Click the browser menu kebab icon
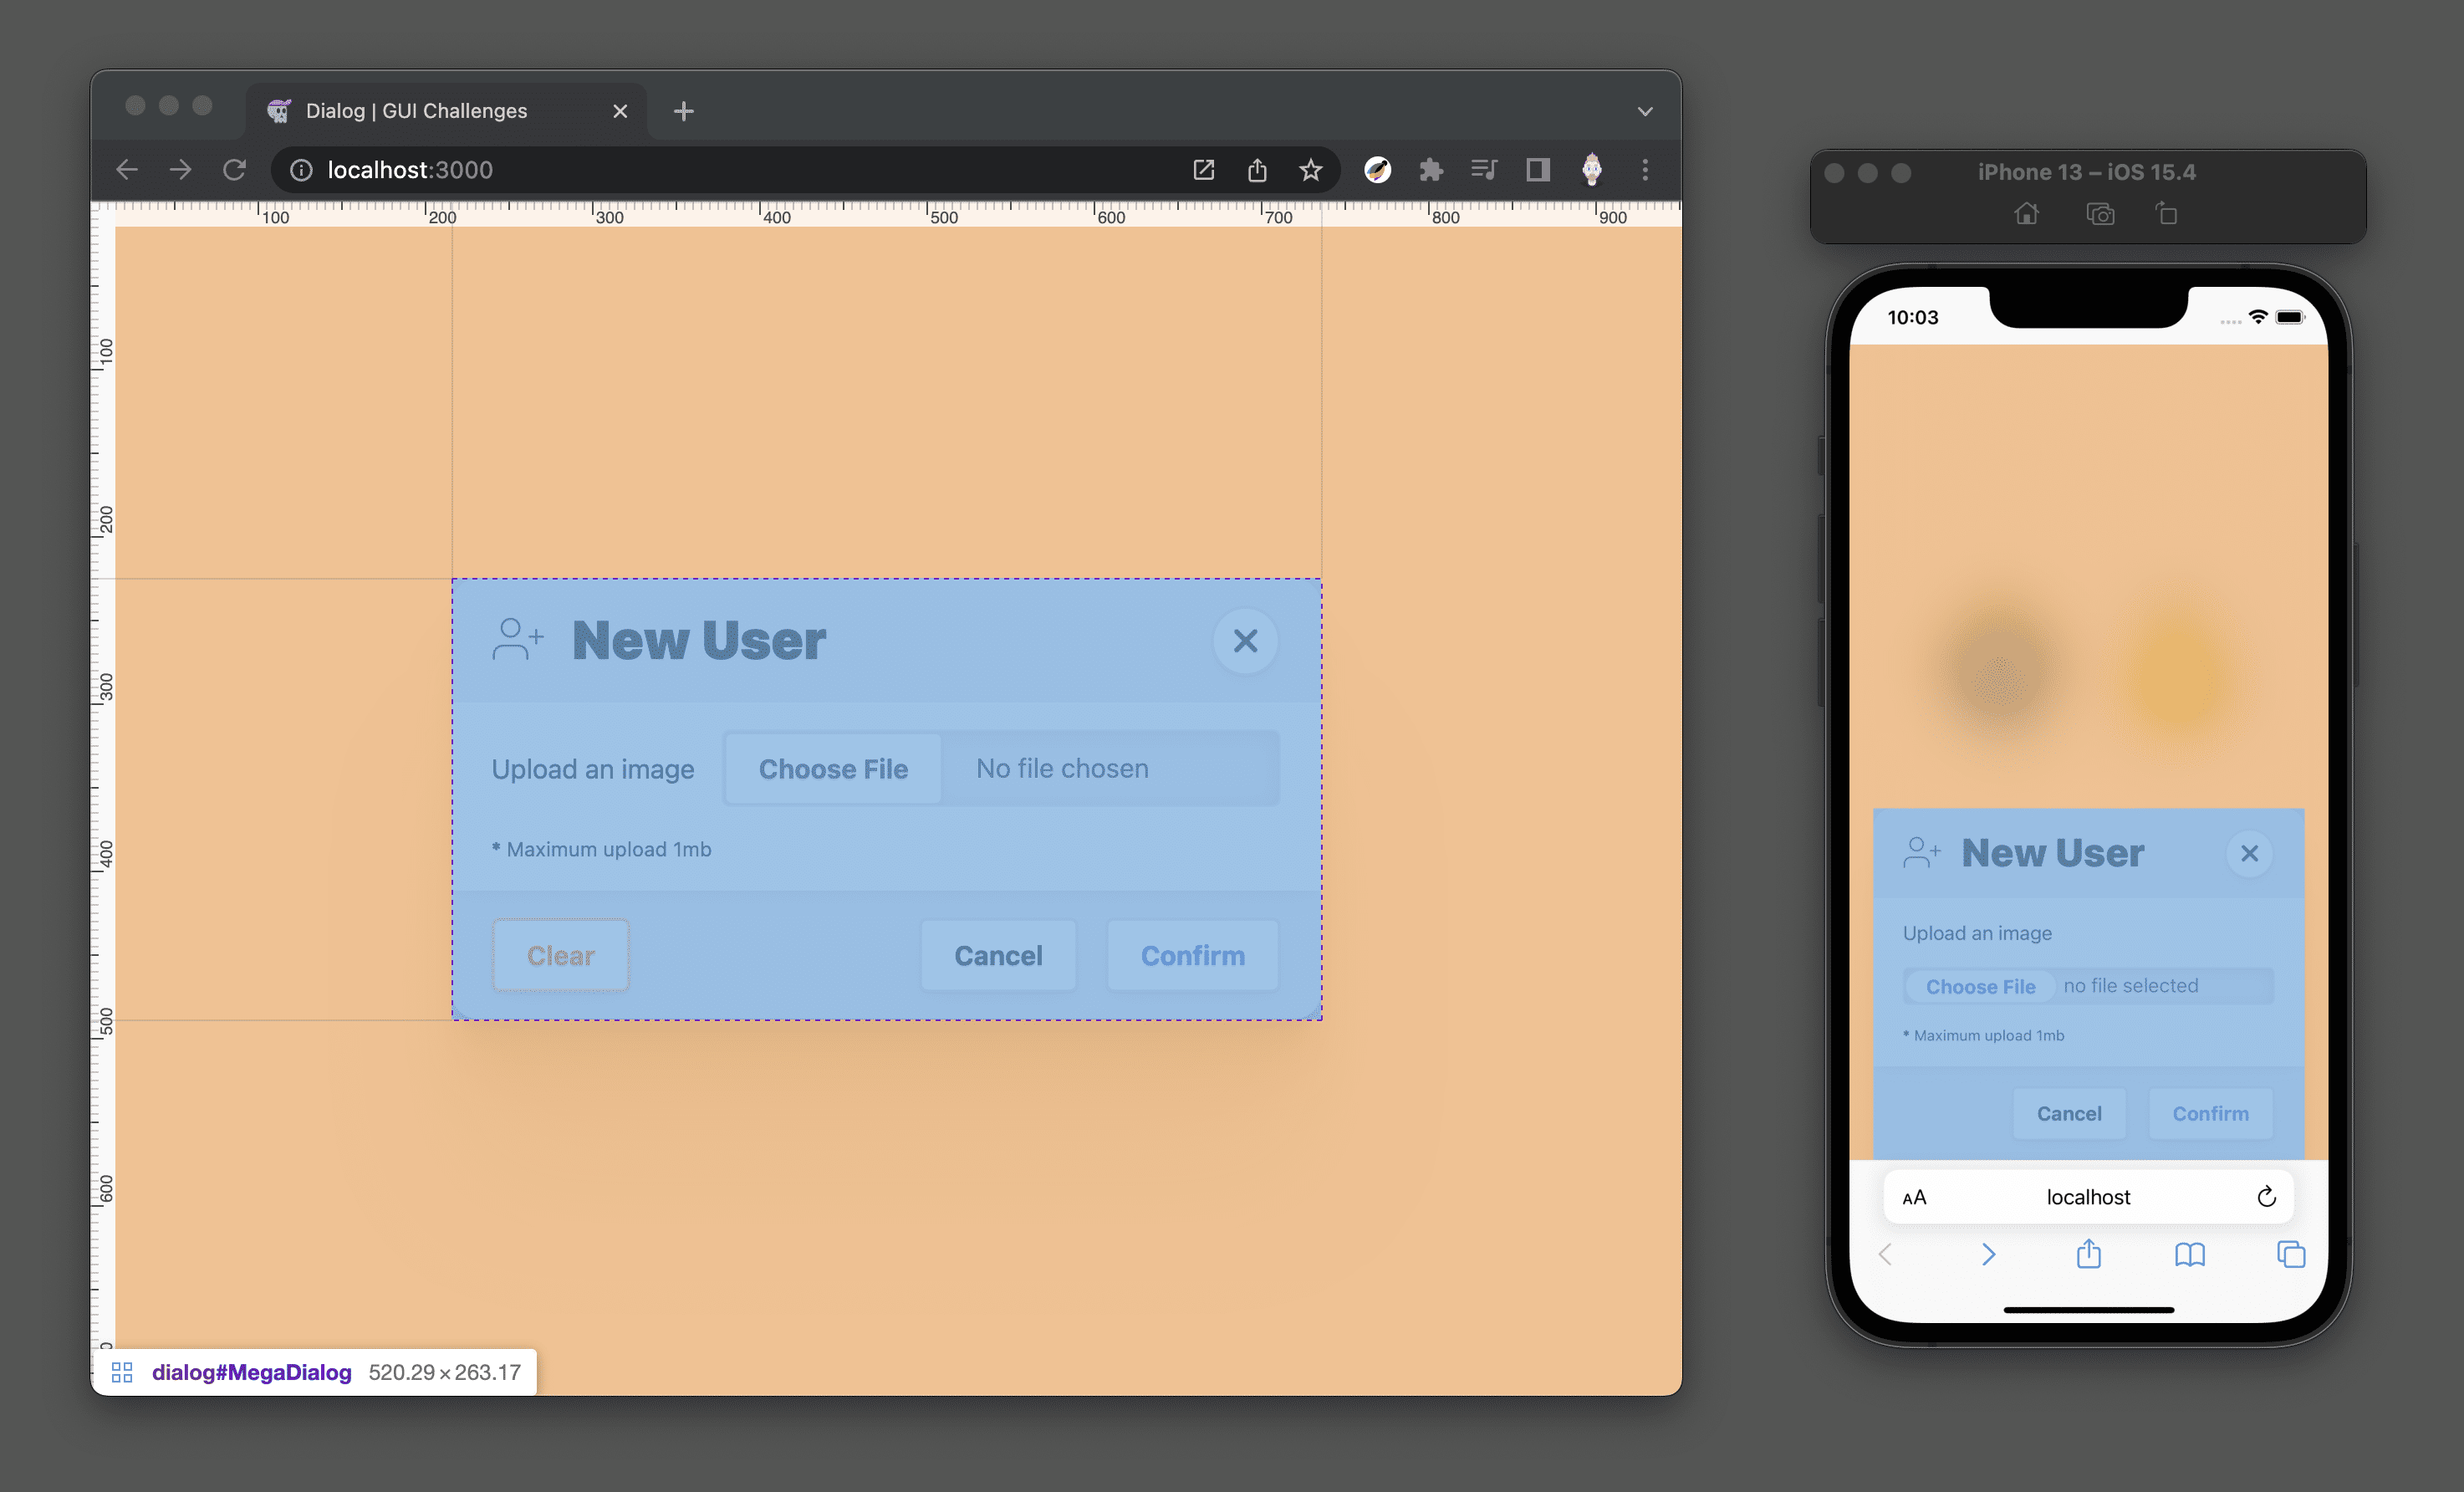 [1644, 171]
